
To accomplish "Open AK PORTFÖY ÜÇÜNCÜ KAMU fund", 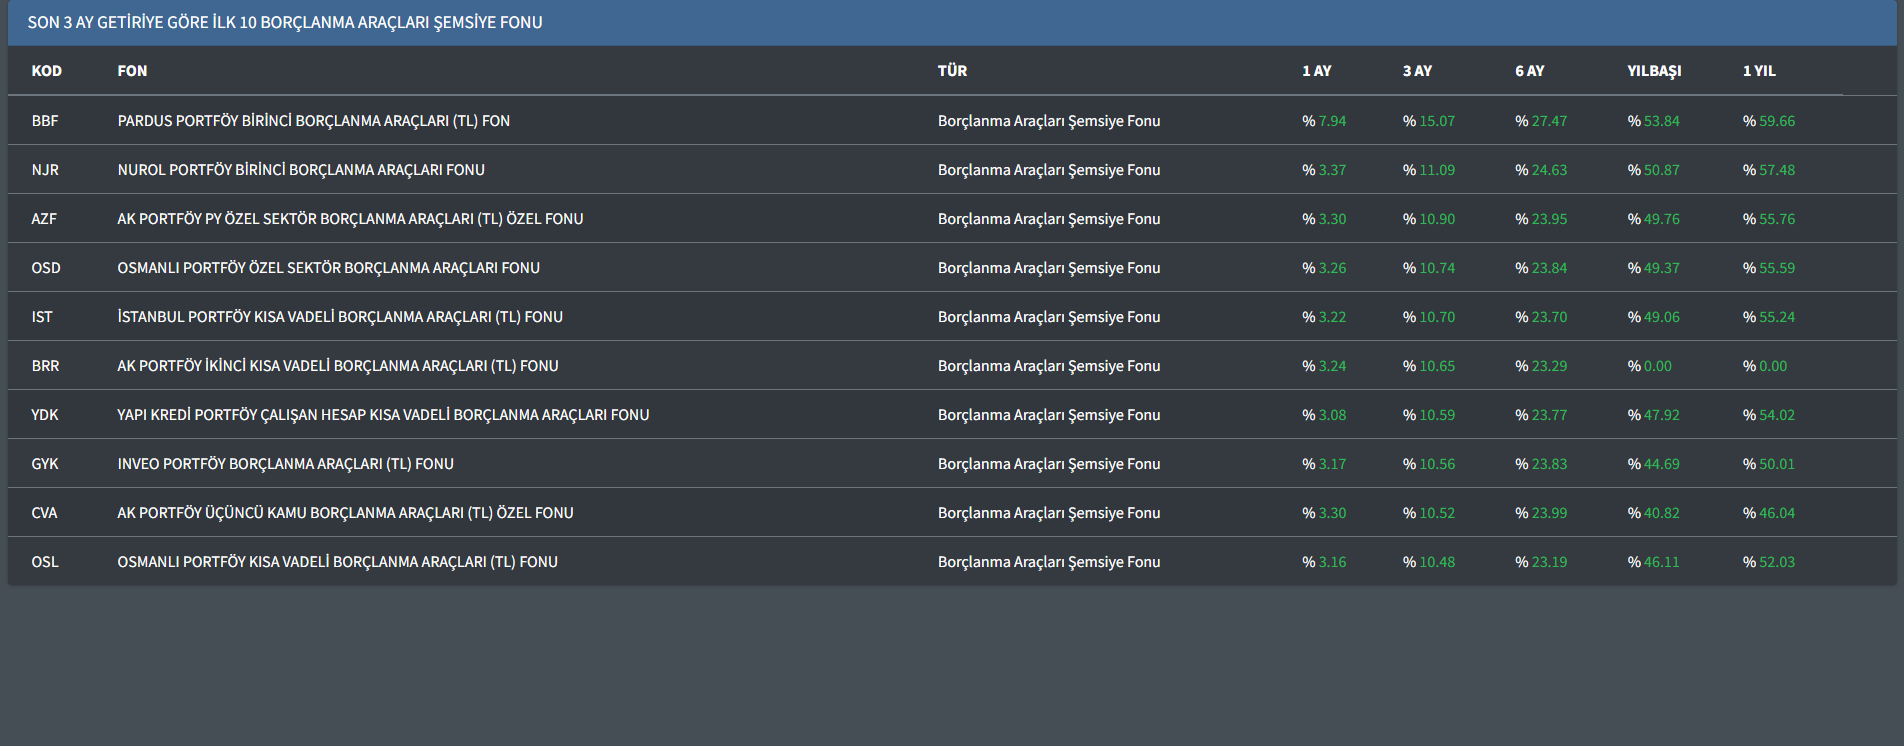I will 345,513.
